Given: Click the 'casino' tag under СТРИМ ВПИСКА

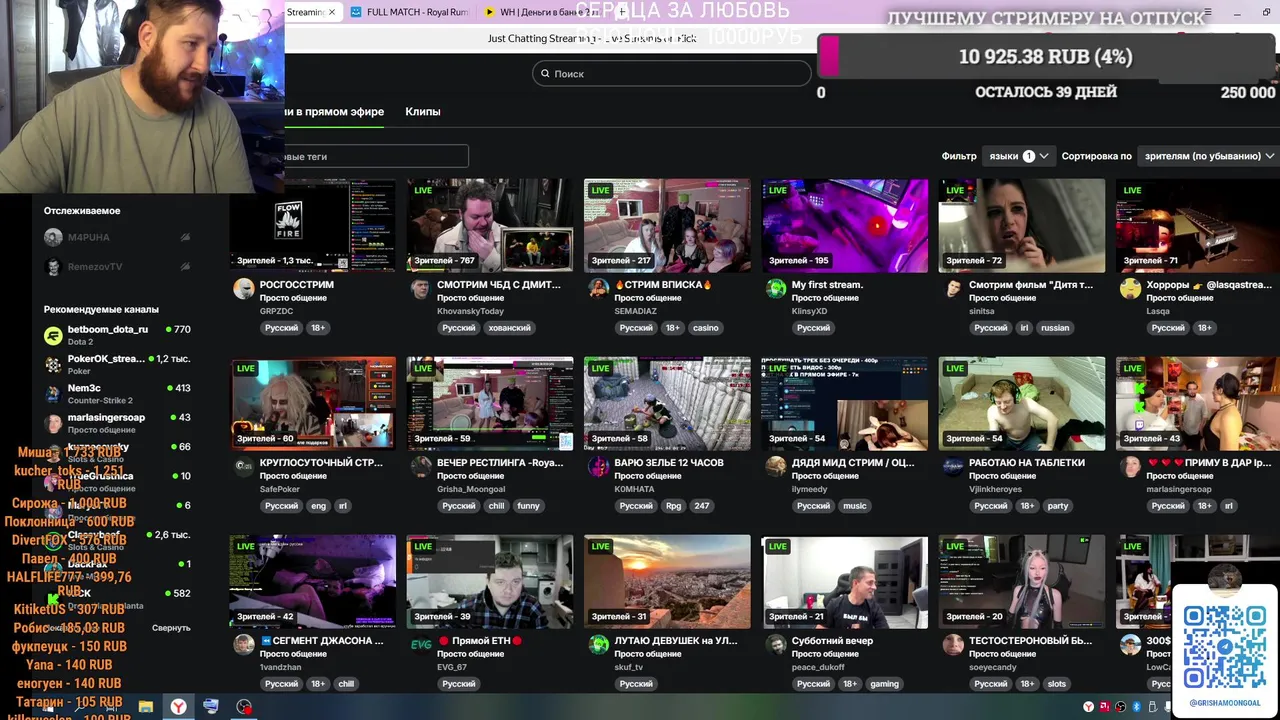Looking at the screenshot, I should [x=705, y=328].
